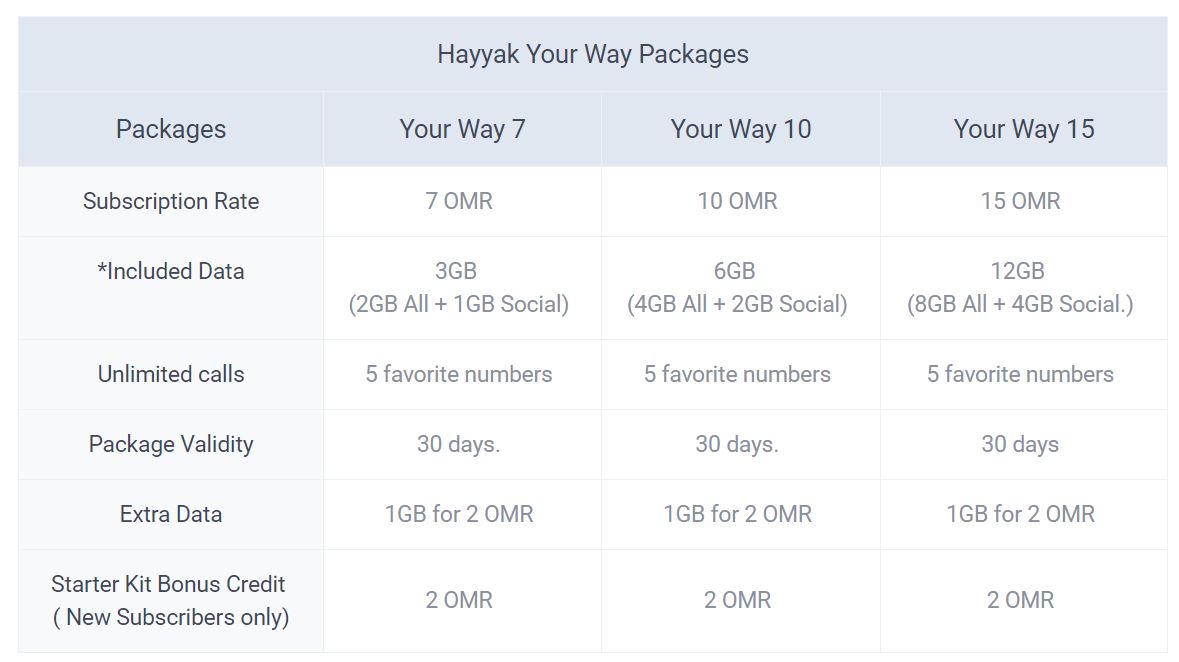The image size is (1179, 662).
Task: Select the 6GB included data cell
Action: 738,288
